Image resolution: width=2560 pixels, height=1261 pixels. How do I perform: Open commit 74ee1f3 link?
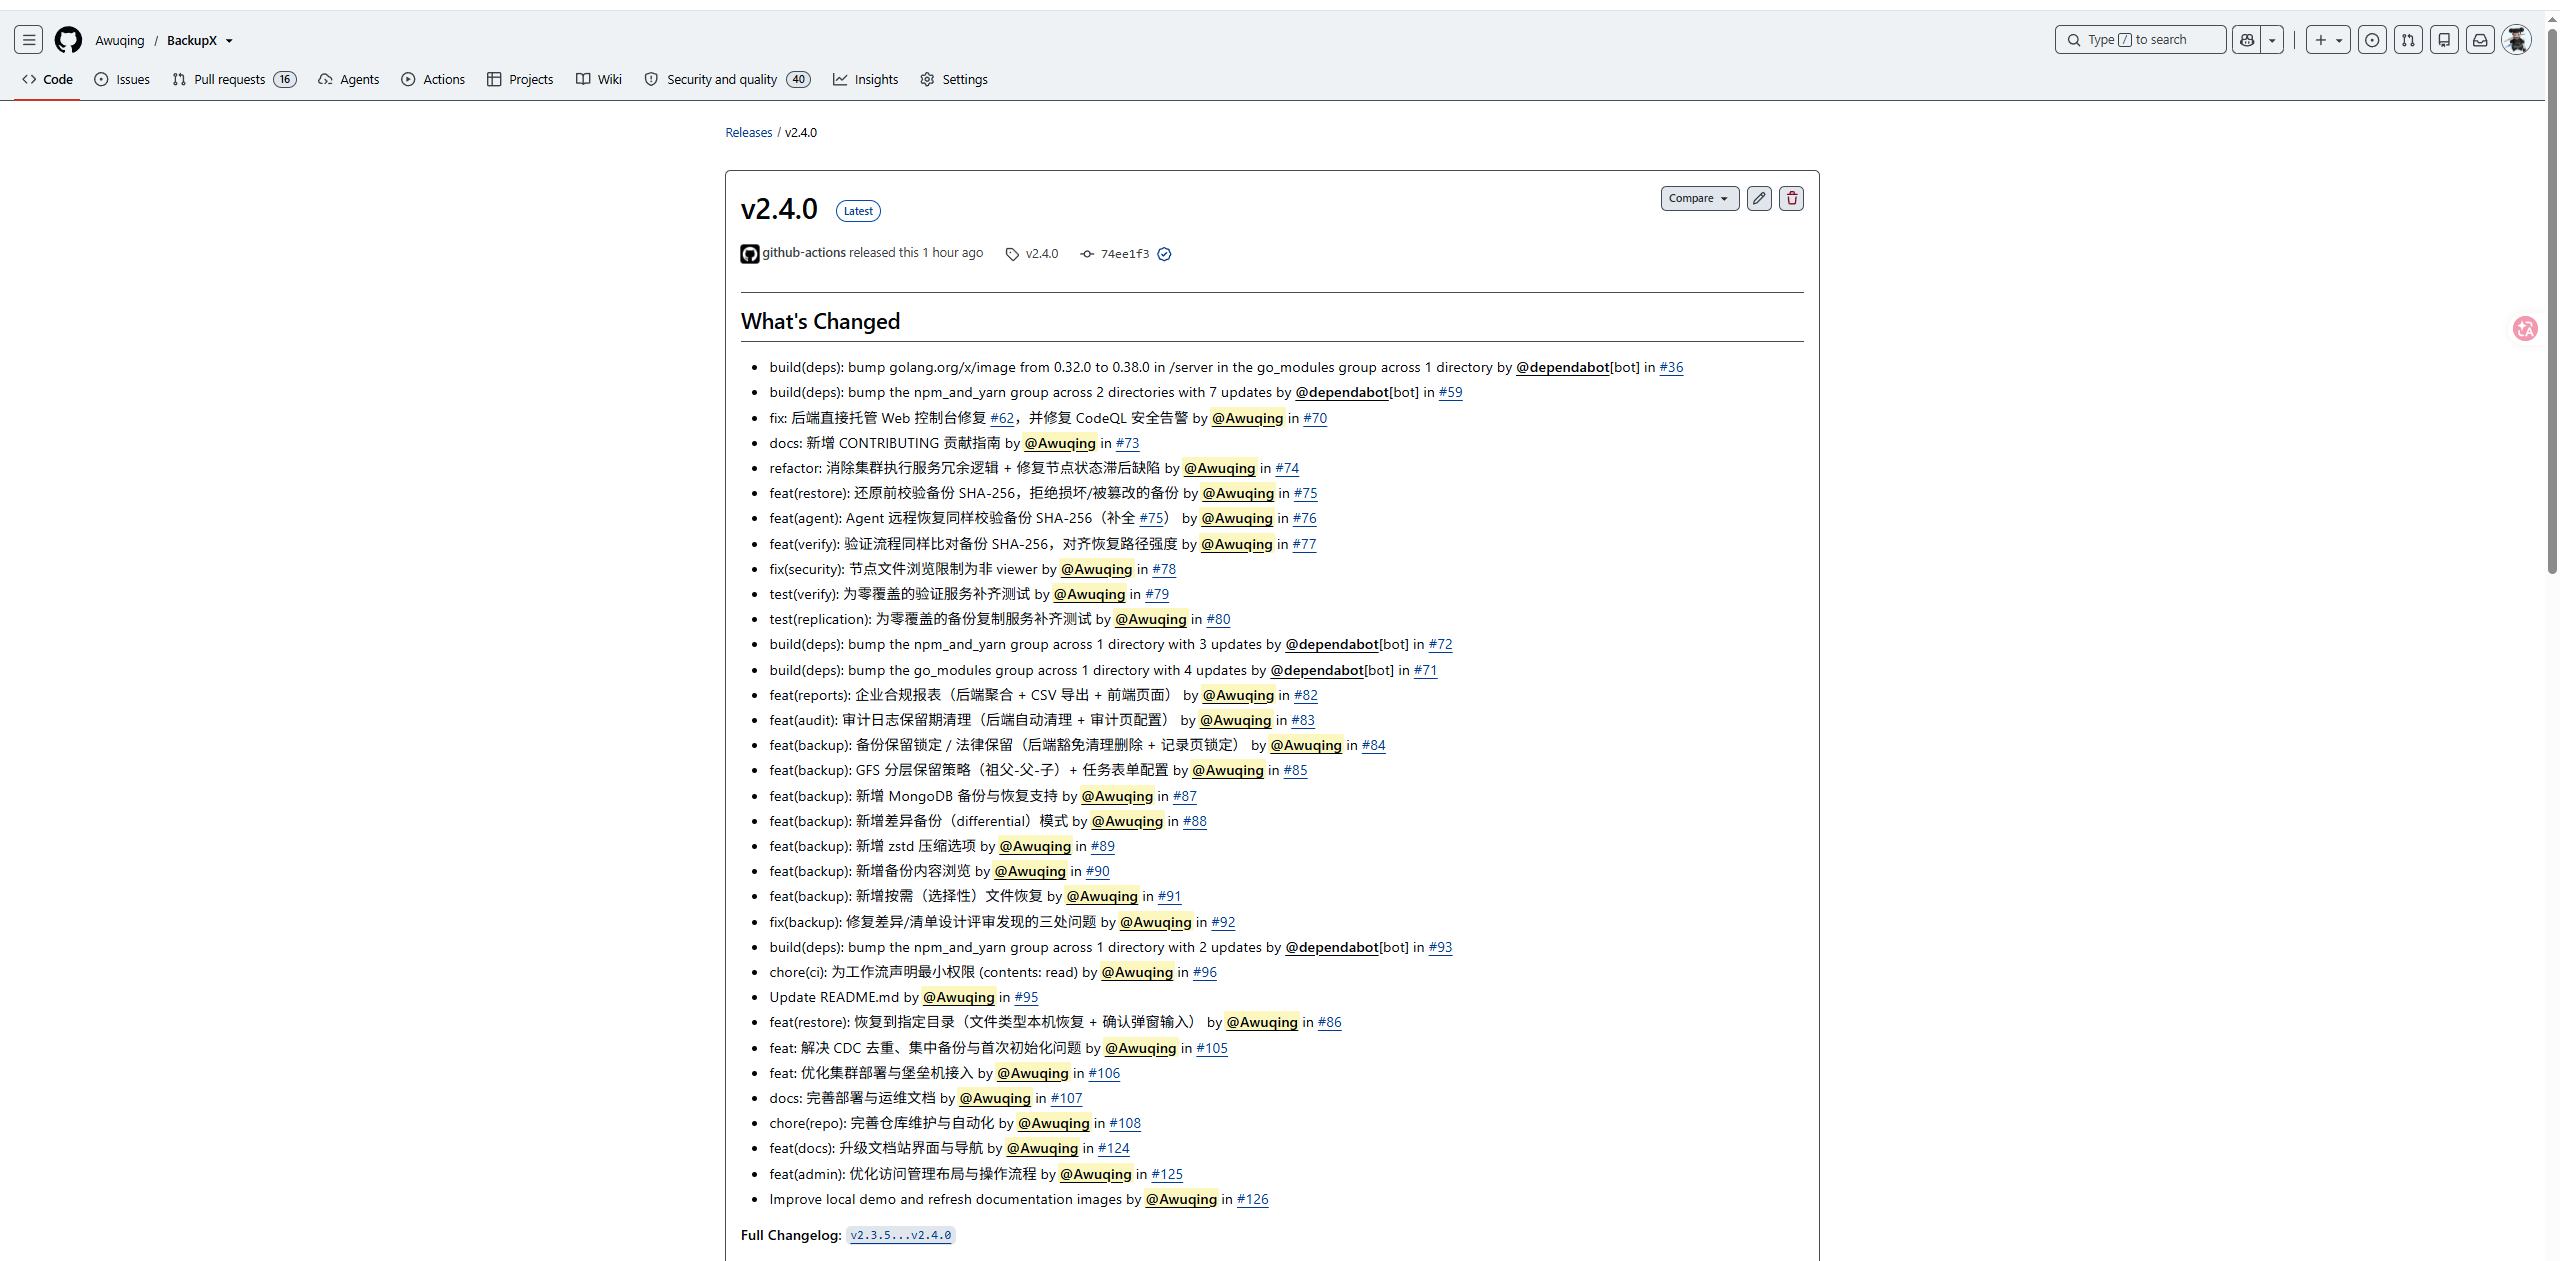[1125, 254]
